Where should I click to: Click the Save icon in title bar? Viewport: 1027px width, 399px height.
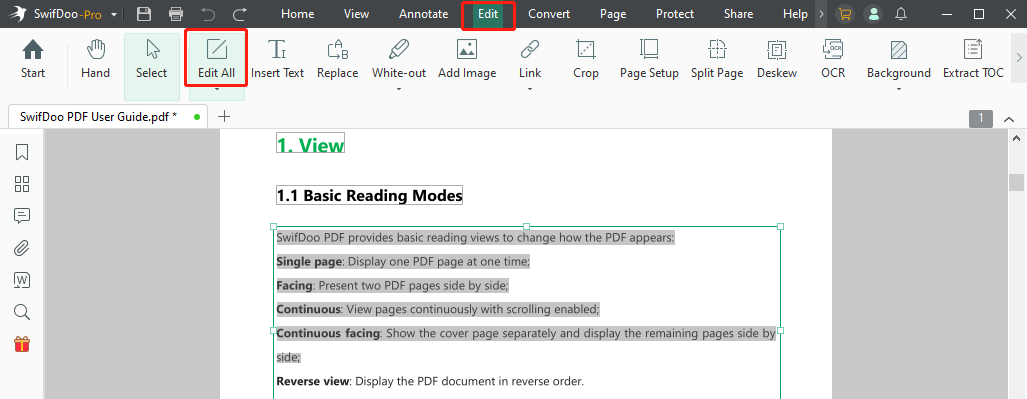tap(143, 14)
